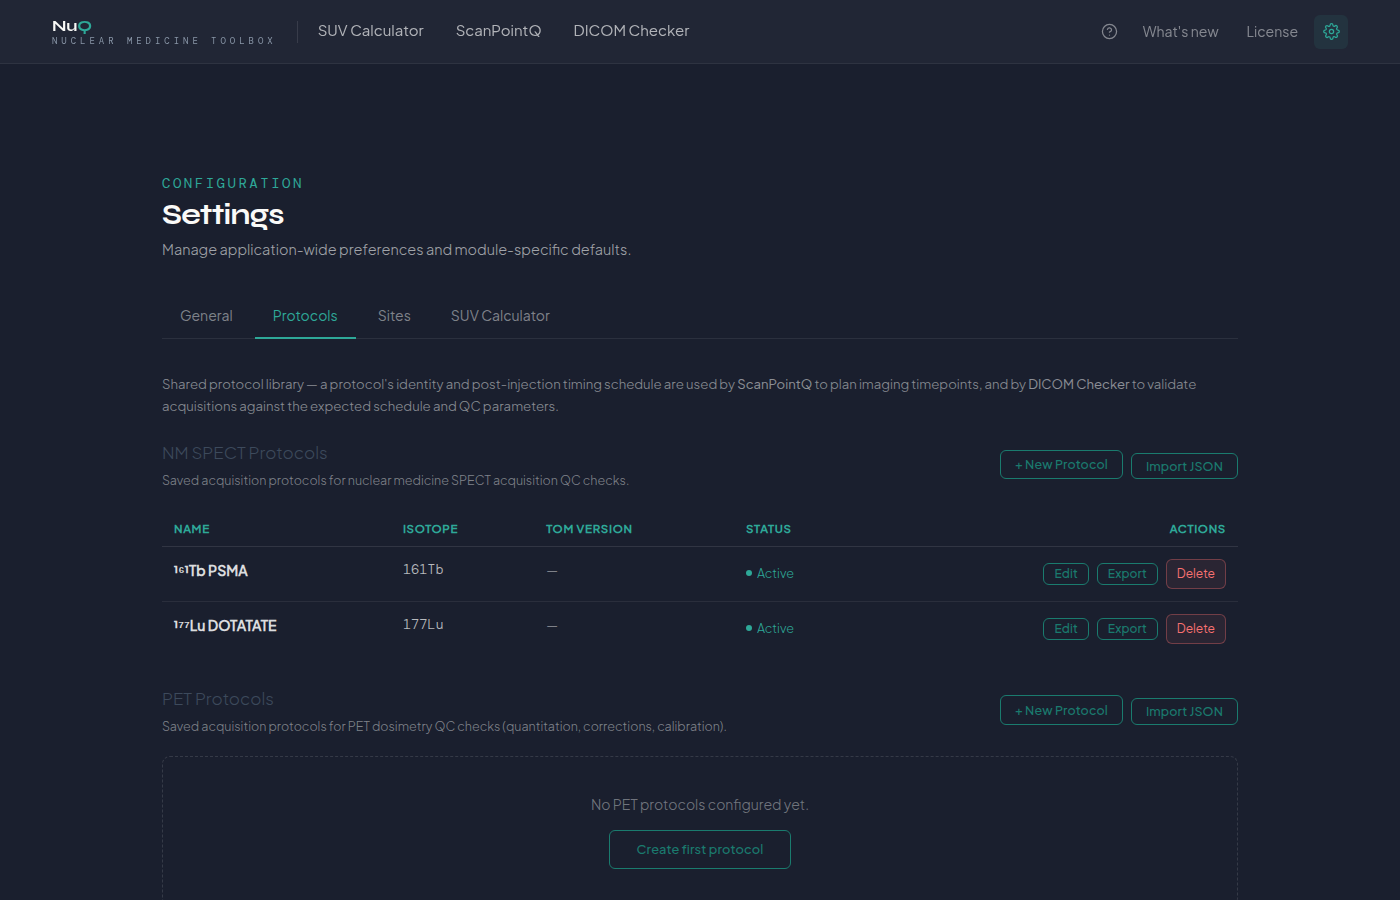
Task: Click the NuQ Nuclear Medicine Toolbox logo
Action: [x=163, y=32]
